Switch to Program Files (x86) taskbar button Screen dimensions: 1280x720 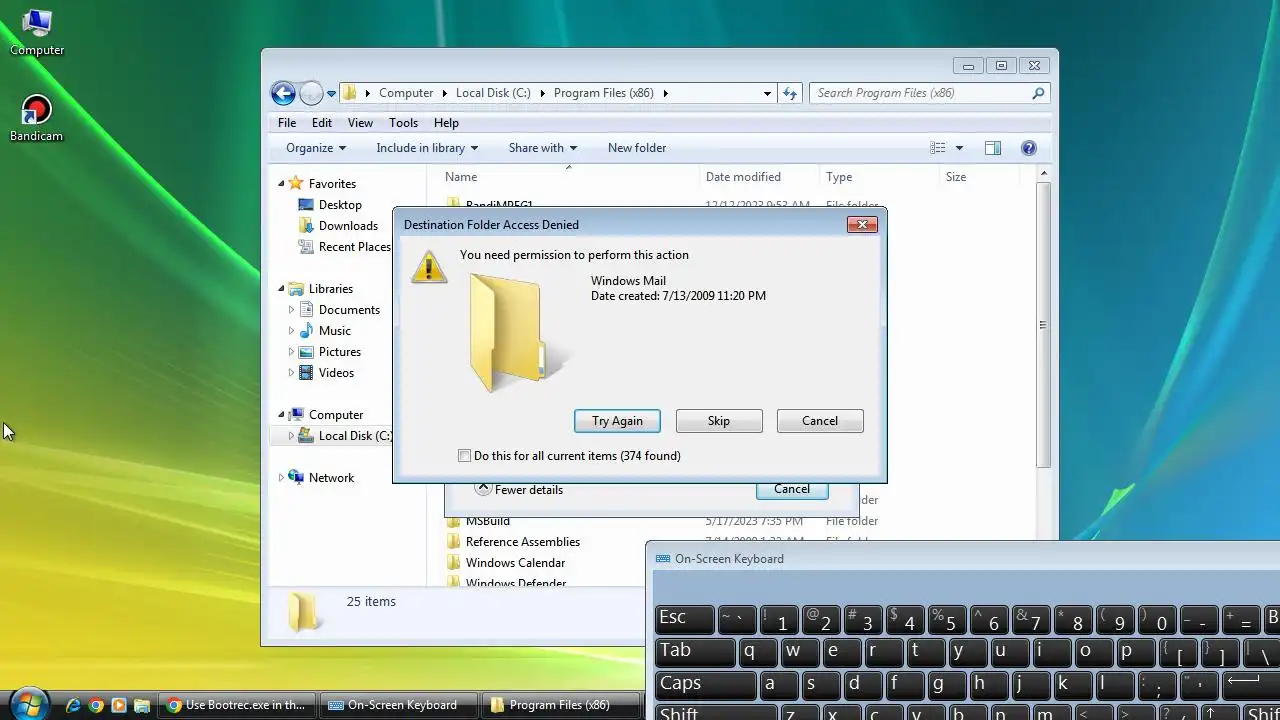tap(561, 705)
